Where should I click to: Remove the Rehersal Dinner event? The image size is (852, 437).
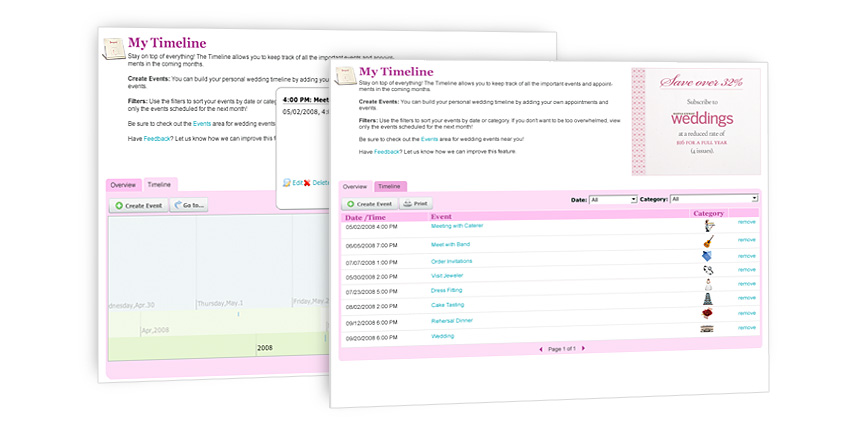coord(747,313)
